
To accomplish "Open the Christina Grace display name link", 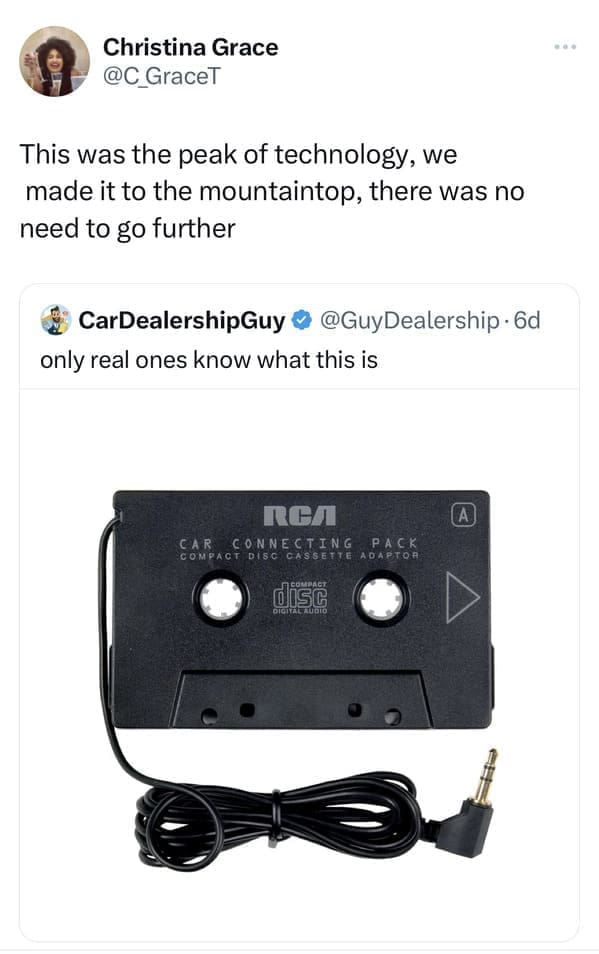I will point(190,47).
